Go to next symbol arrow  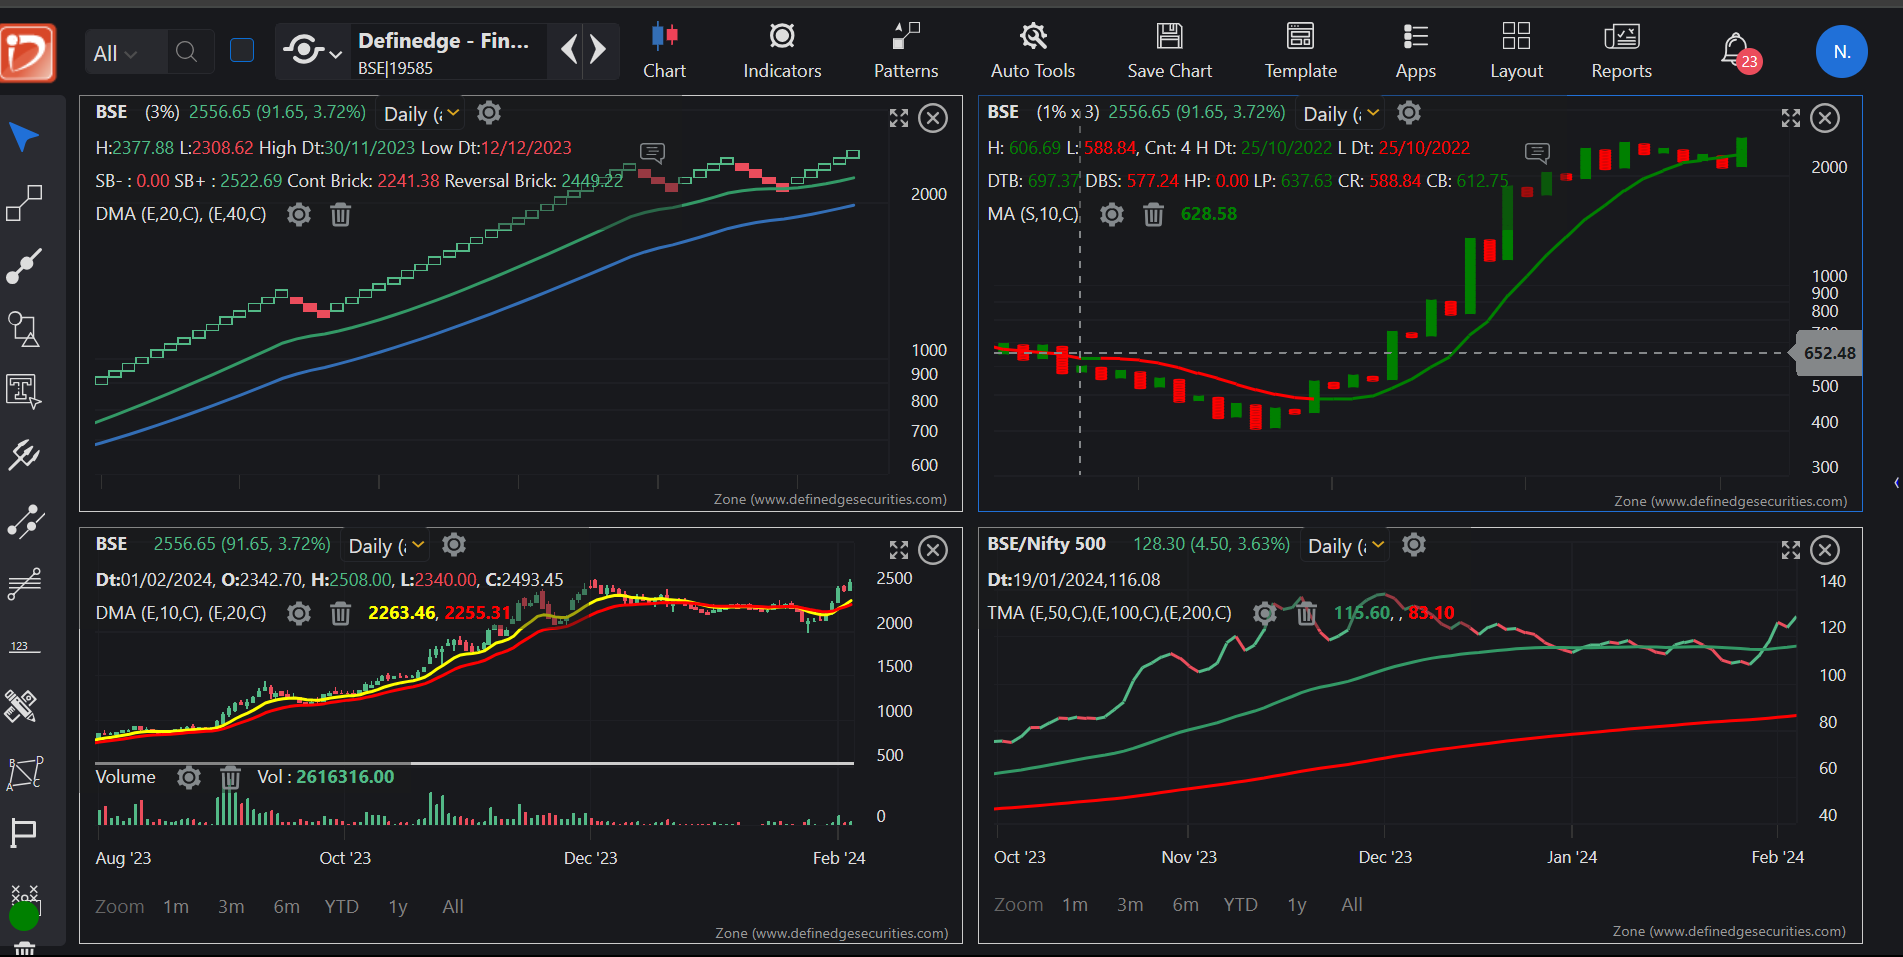tap(598, 49)
